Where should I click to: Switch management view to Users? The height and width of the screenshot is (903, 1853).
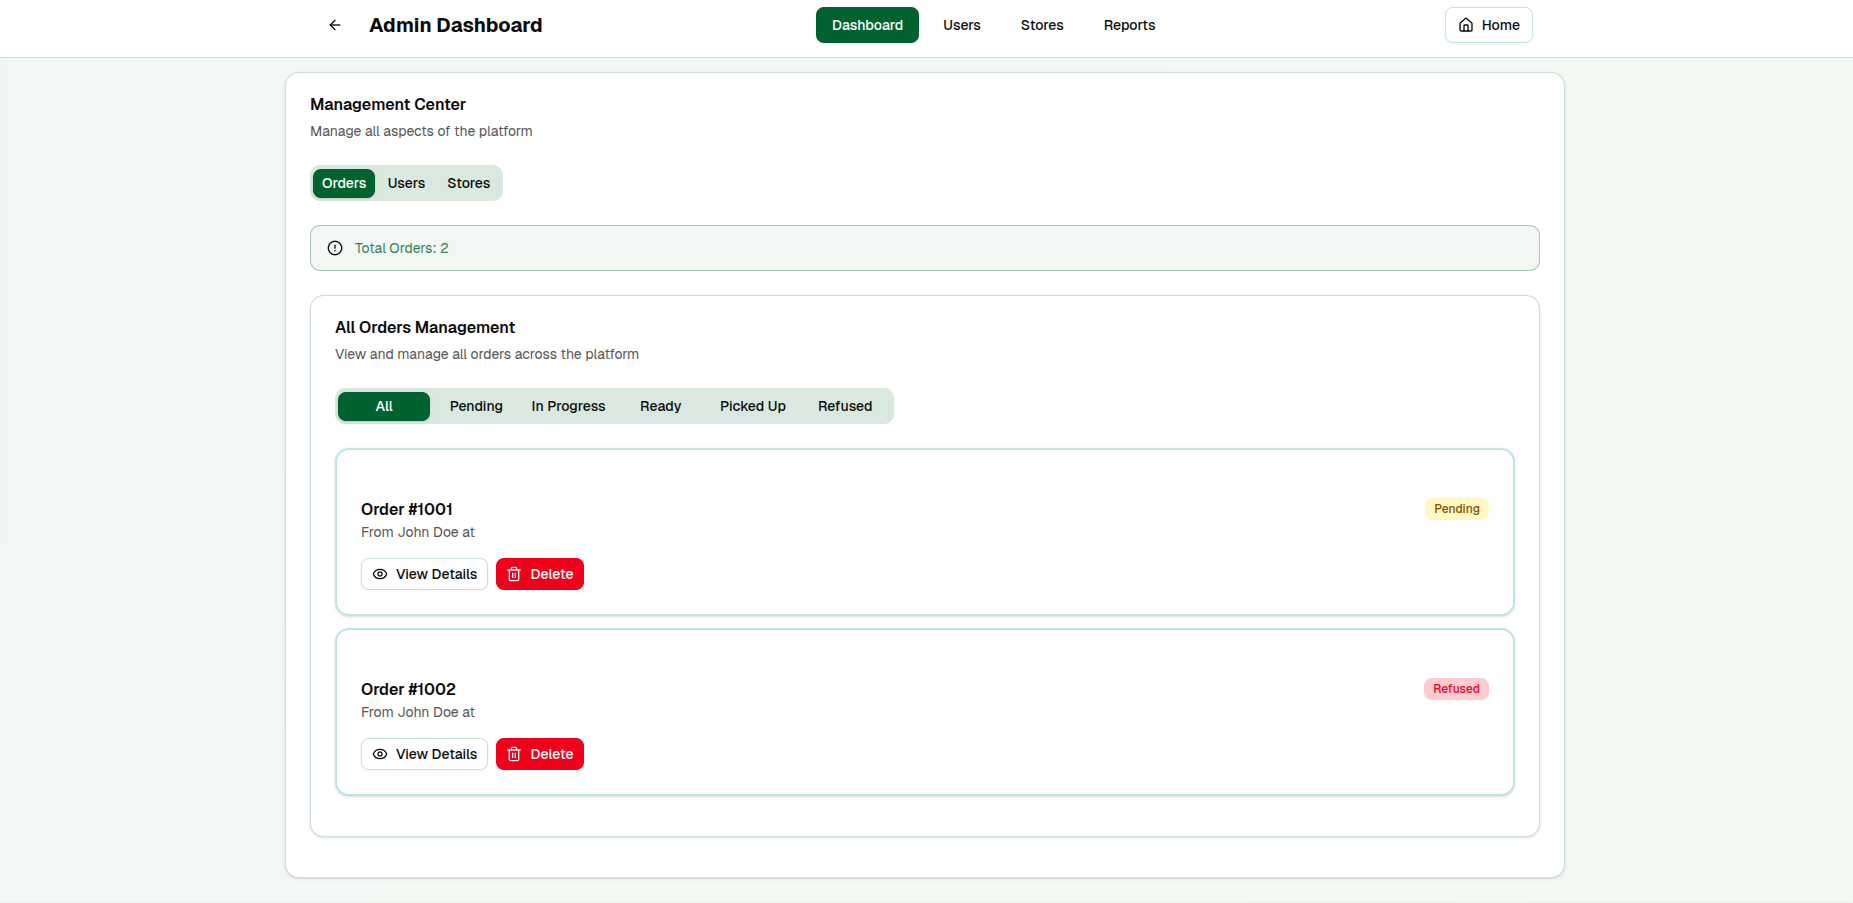[406, 183]
